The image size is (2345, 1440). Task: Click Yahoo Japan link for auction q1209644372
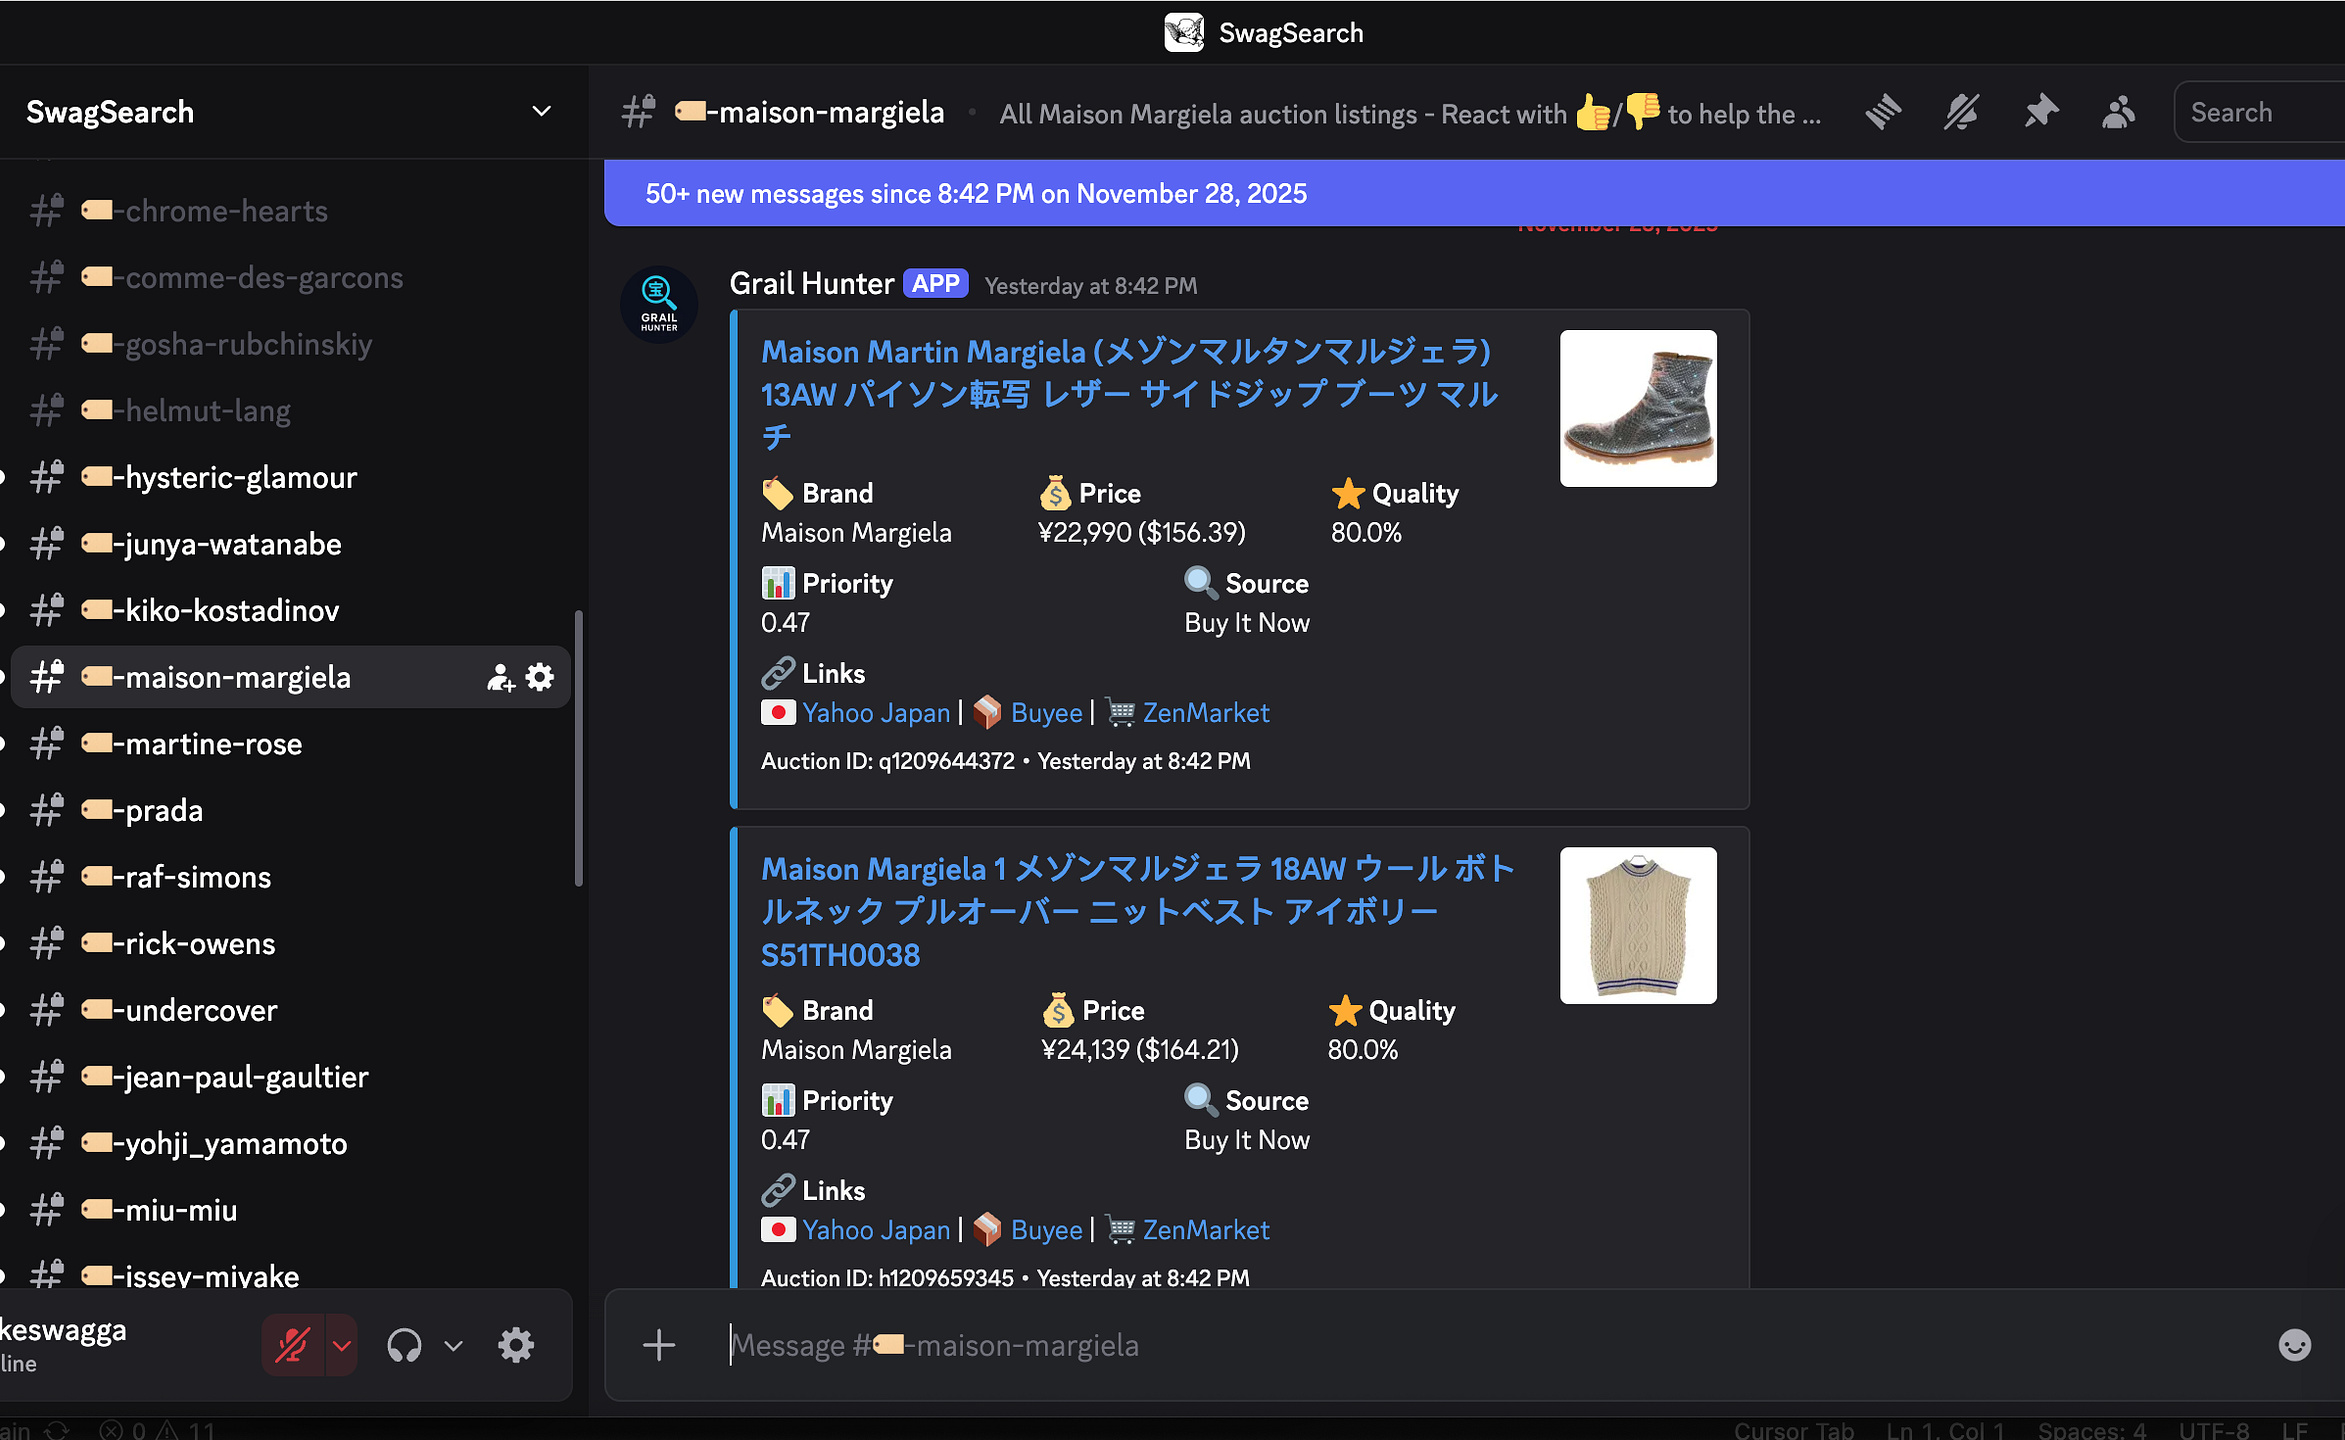click(x=876, y=712)
